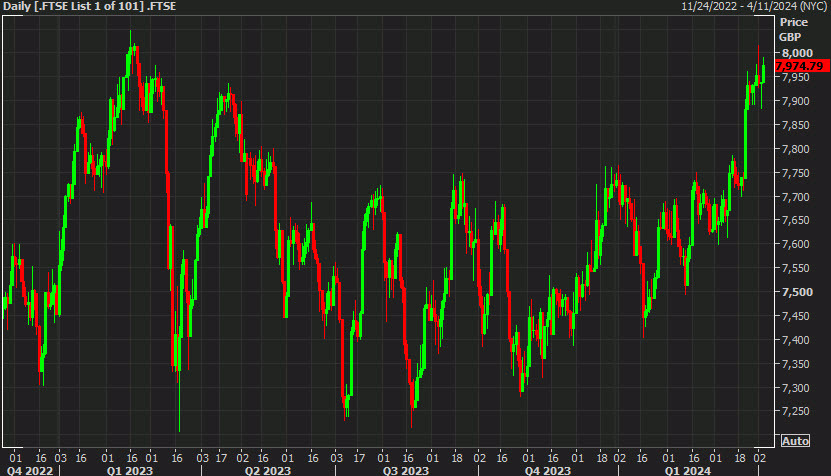The width and height of the screenshot is (831, 476).
Task: Select the bold 7,500 price axis label
Action: coord(797,292)
